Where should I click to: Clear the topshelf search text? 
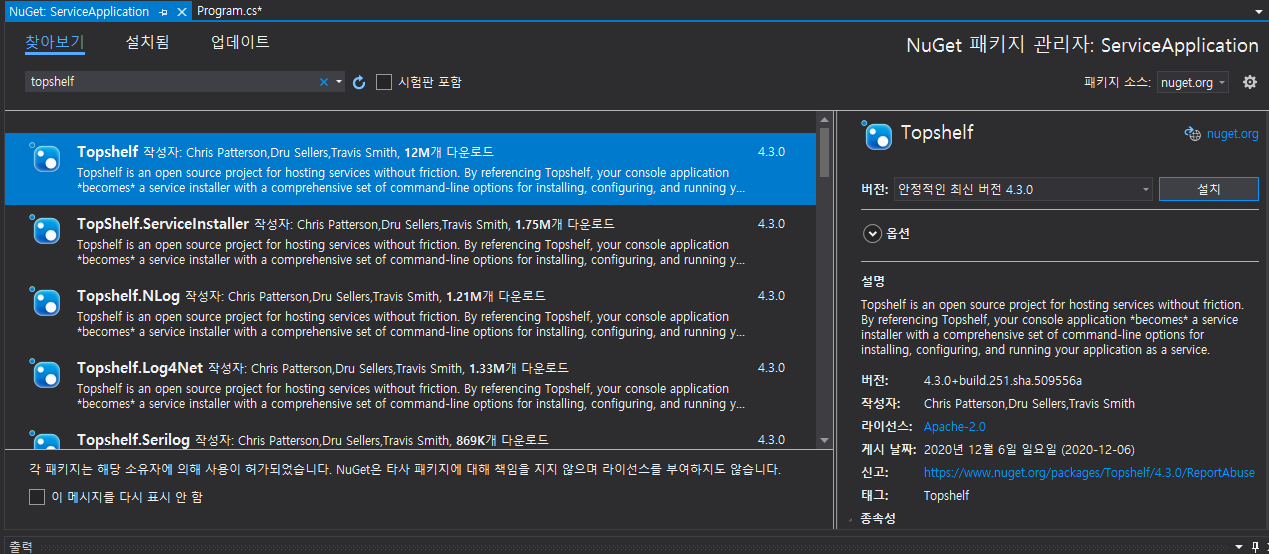(323, 82)
